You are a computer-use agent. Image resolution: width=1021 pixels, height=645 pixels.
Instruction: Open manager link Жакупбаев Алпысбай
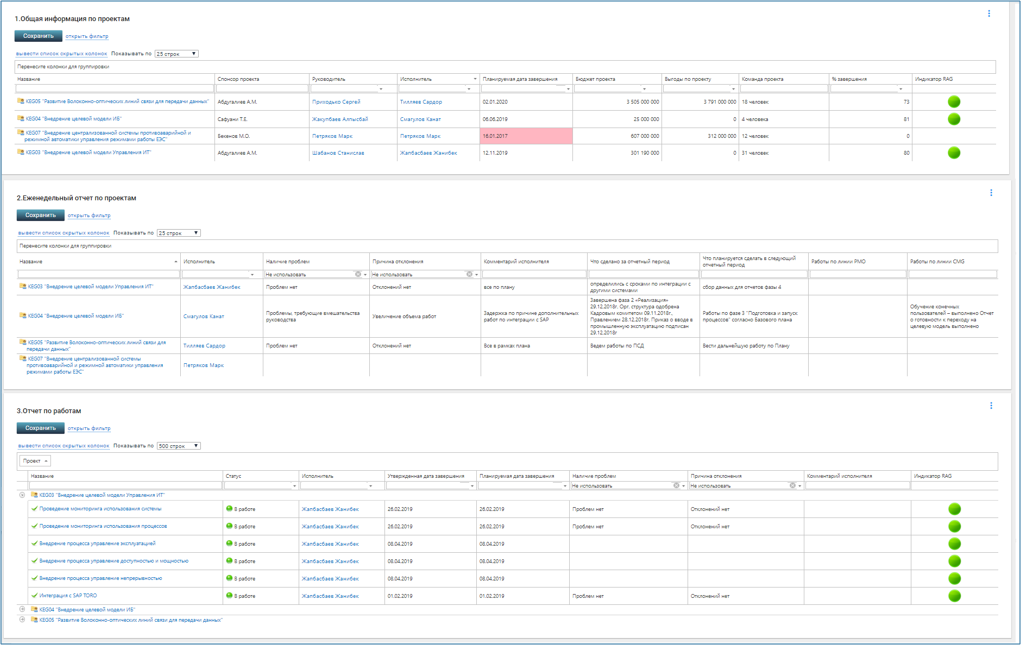pos(340,119)
